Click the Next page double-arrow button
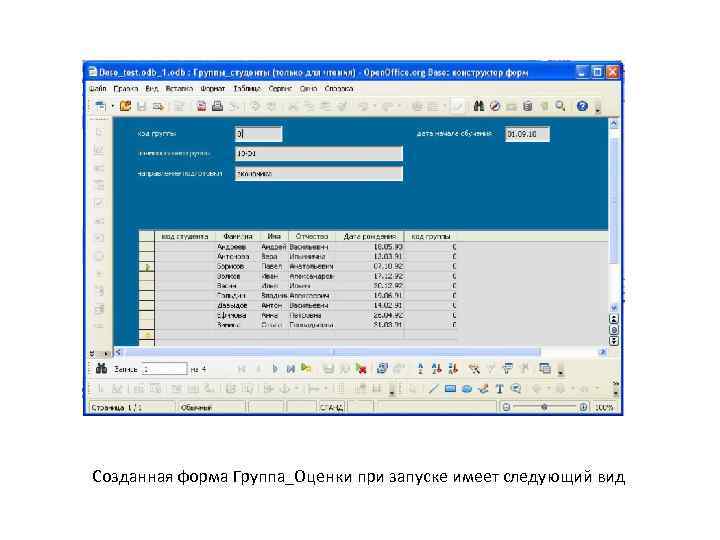The image size is (720, 540). pyautogui.click(x=613, y=341)
